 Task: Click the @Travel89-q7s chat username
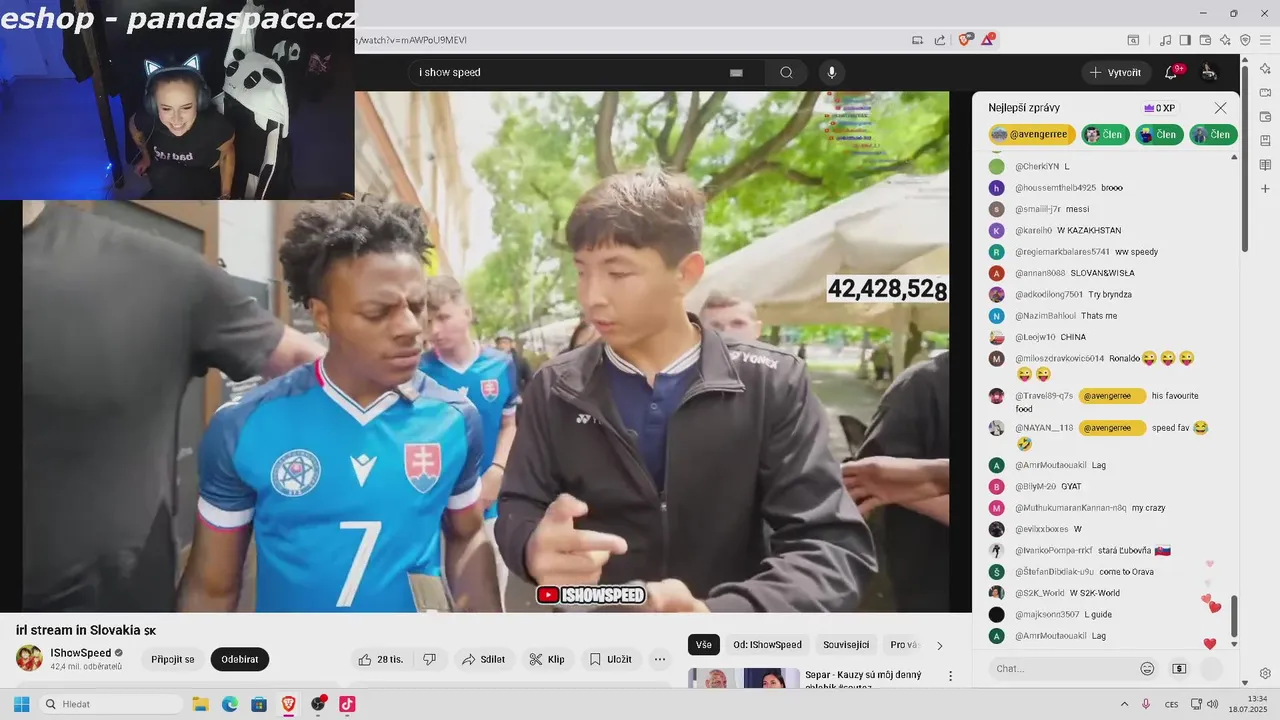click(1044, 396)
